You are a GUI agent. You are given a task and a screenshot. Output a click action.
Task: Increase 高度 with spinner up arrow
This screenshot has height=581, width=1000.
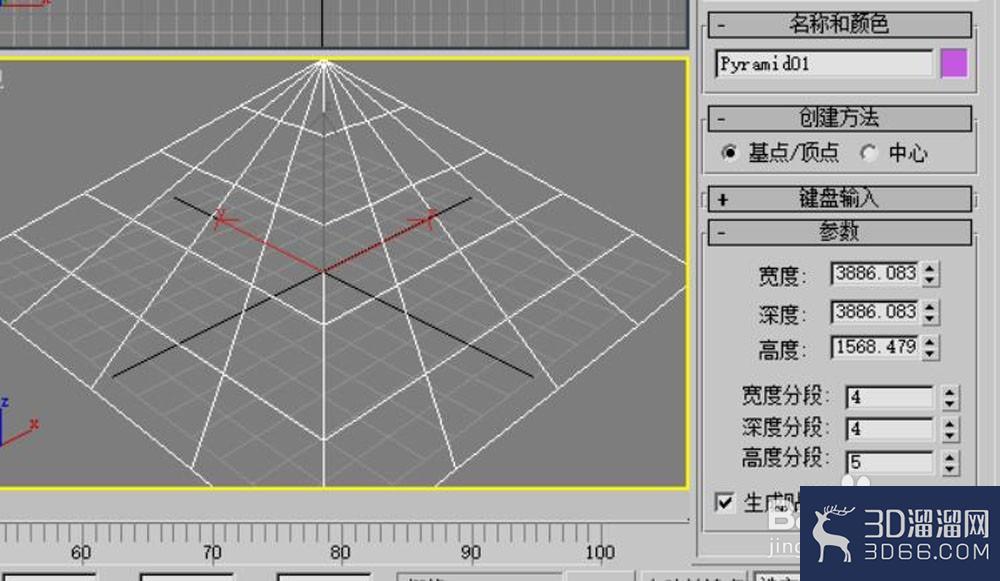[x=930, y=341]
